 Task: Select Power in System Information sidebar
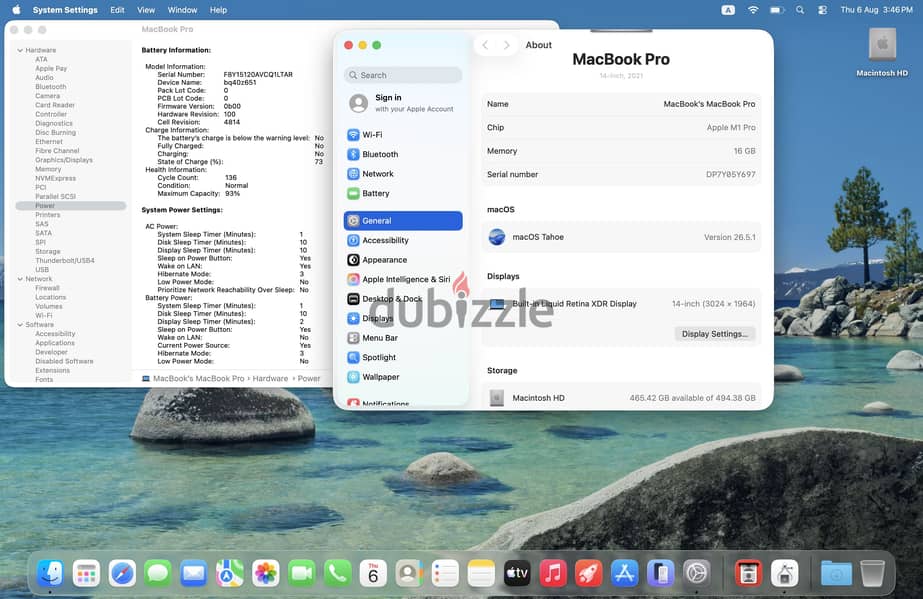(71, 206)
